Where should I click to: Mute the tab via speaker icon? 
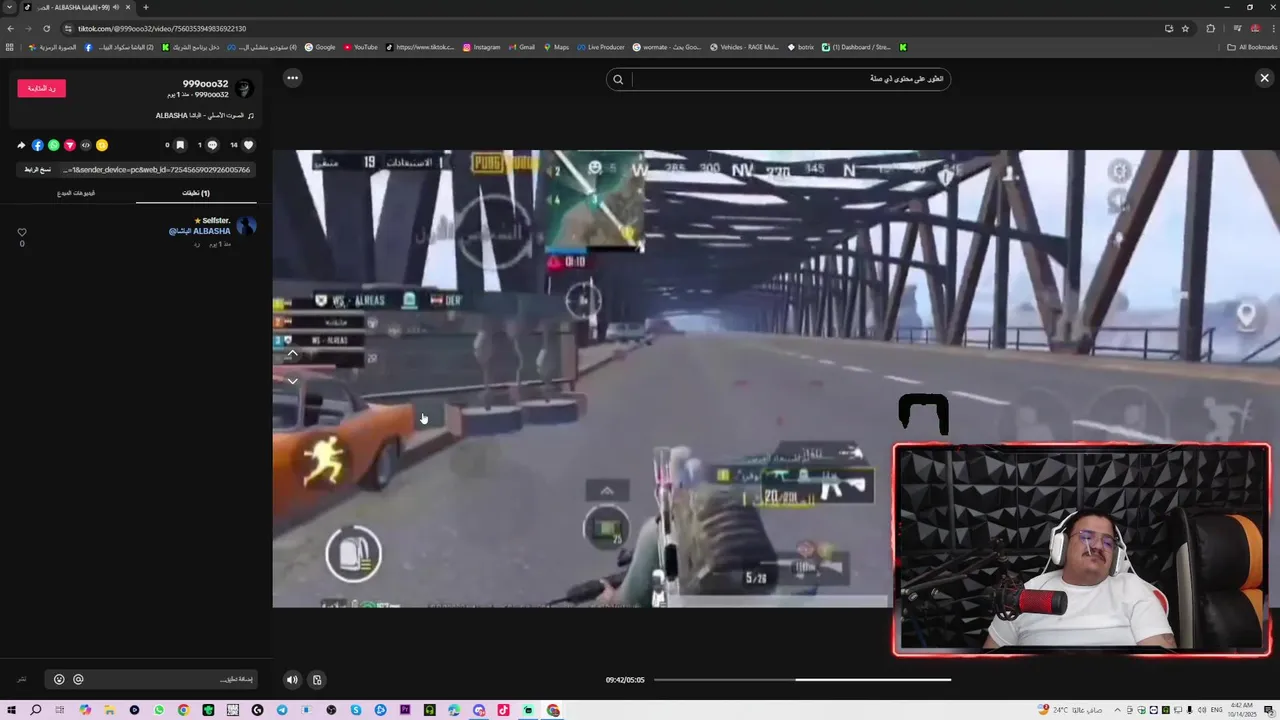click(116, 7)
